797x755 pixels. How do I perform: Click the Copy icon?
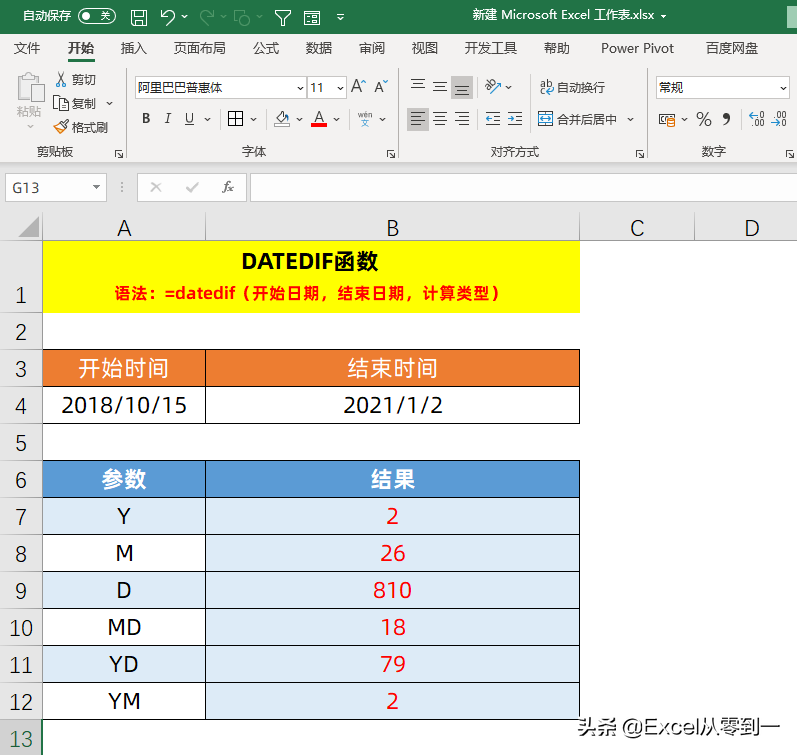tap(61, 103)
